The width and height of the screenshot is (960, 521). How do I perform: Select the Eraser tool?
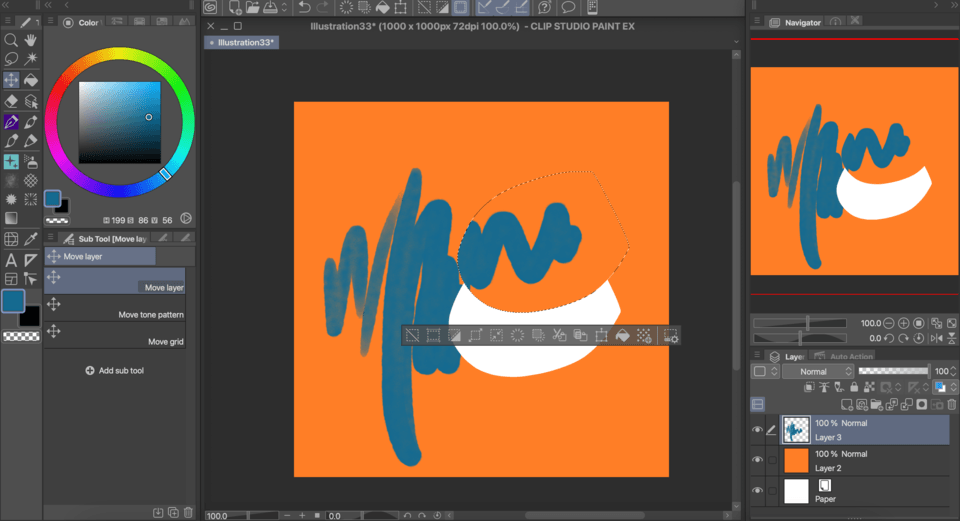[x=11, y=101]
